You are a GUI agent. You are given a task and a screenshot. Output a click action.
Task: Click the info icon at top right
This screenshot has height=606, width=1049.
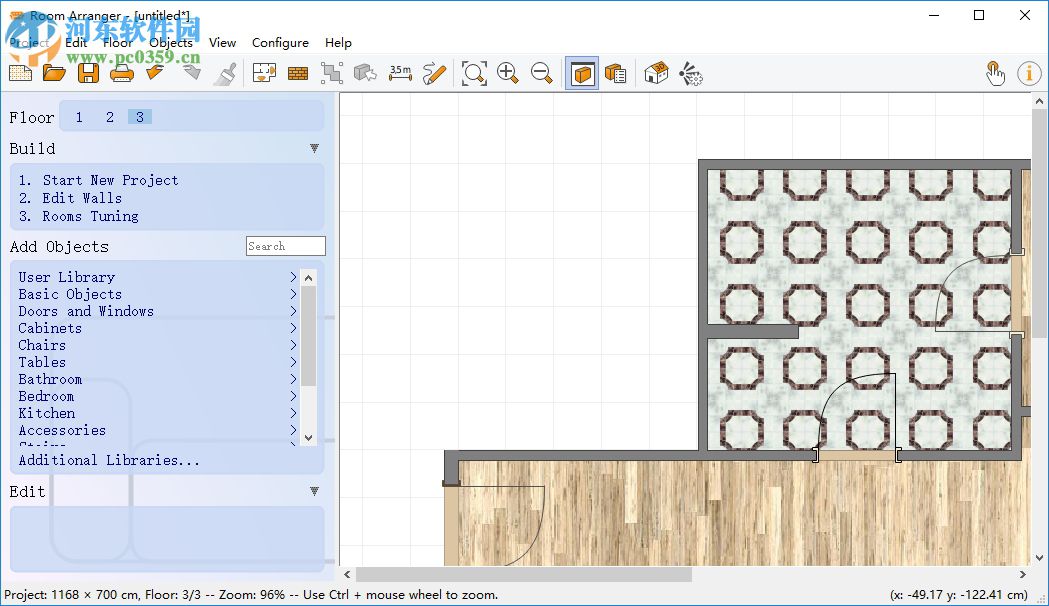click(x=1029, y=73)
